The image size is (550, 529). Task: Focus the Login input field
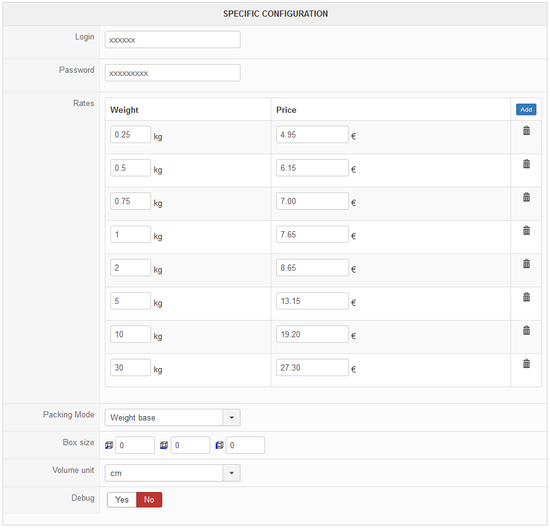coord(173,40)
